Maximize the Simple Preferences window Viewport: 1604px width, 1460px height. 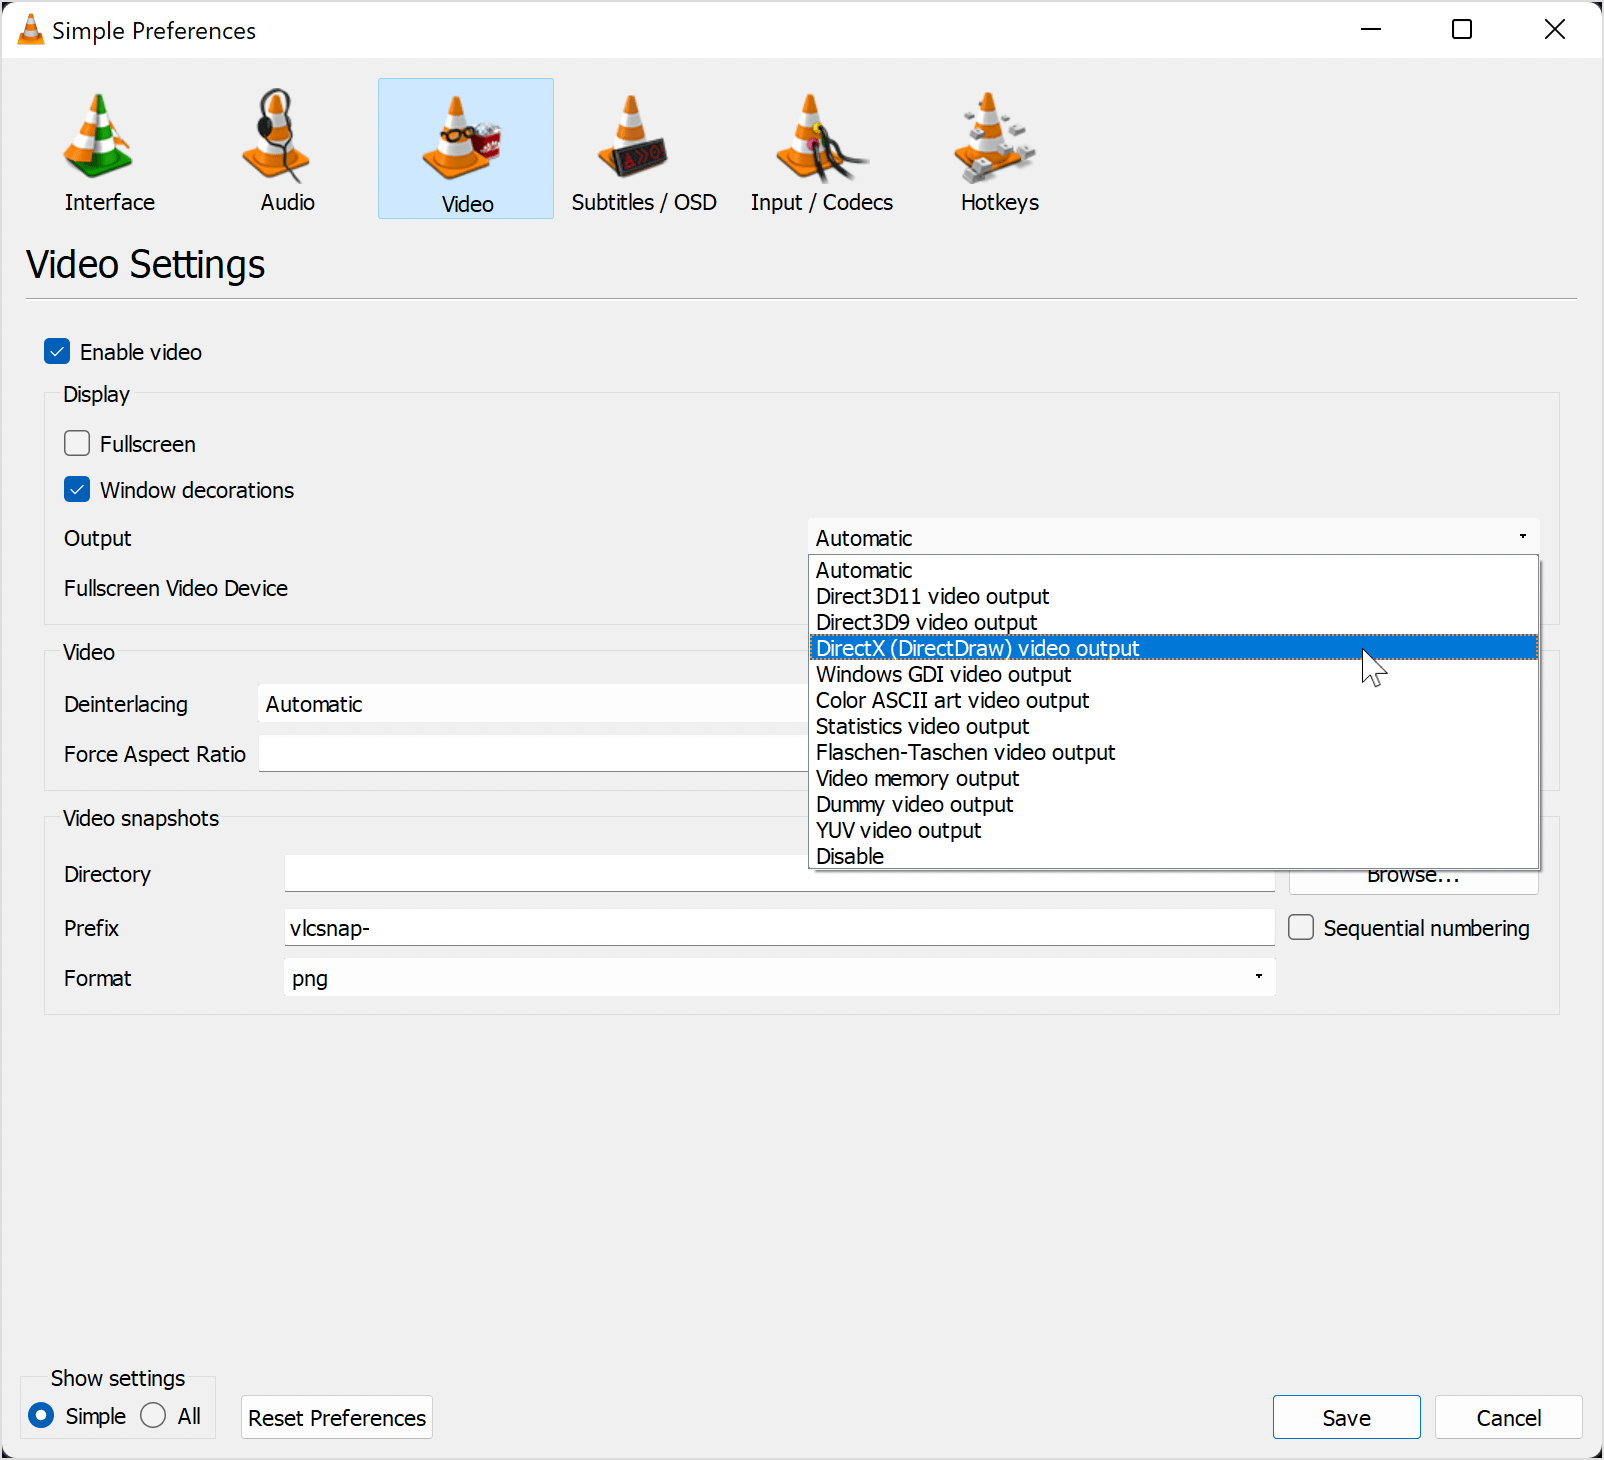point(1462,29)
